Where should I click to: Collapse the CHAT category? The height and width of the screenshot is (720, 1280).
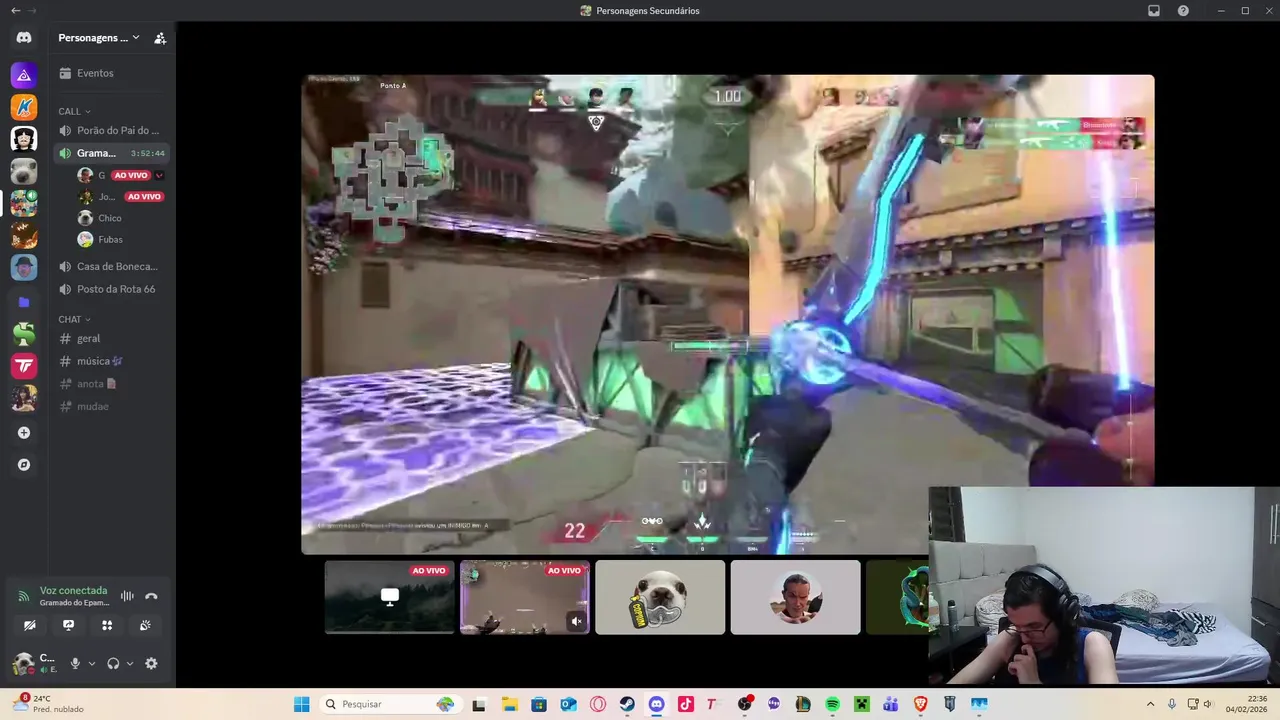coord(74,319)
